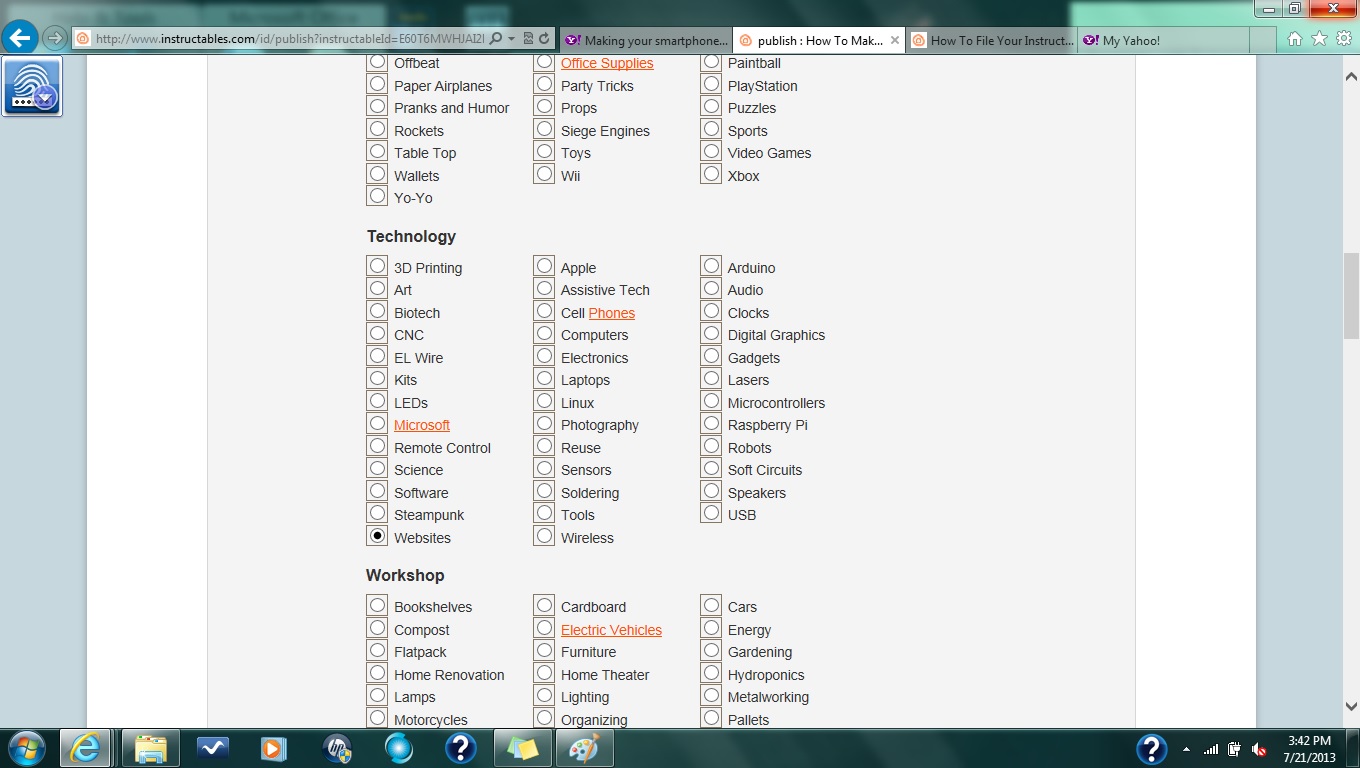Screen dimensions: 1360x768
Task: Check the network signal tray icon
Action: [x=1211, y=749]
